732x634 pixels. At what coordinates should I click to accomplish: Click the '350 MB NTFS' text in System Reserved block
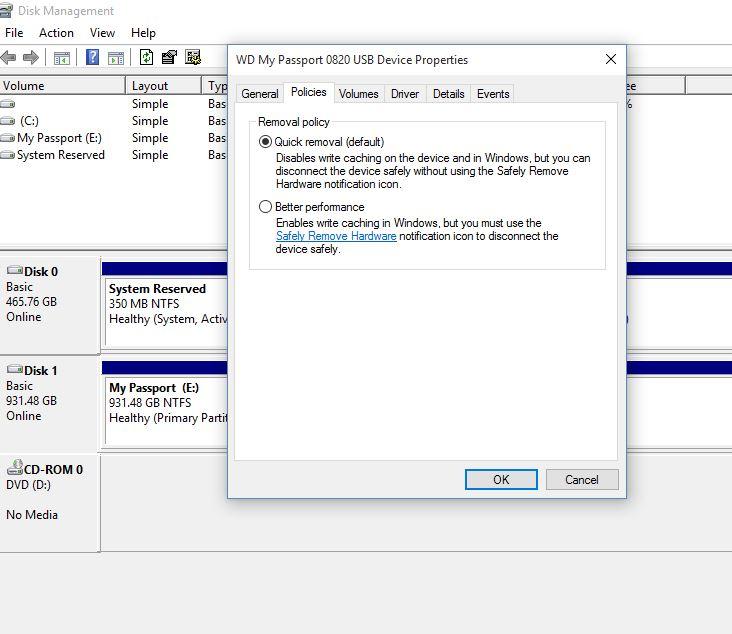click(x=144, y=304)
